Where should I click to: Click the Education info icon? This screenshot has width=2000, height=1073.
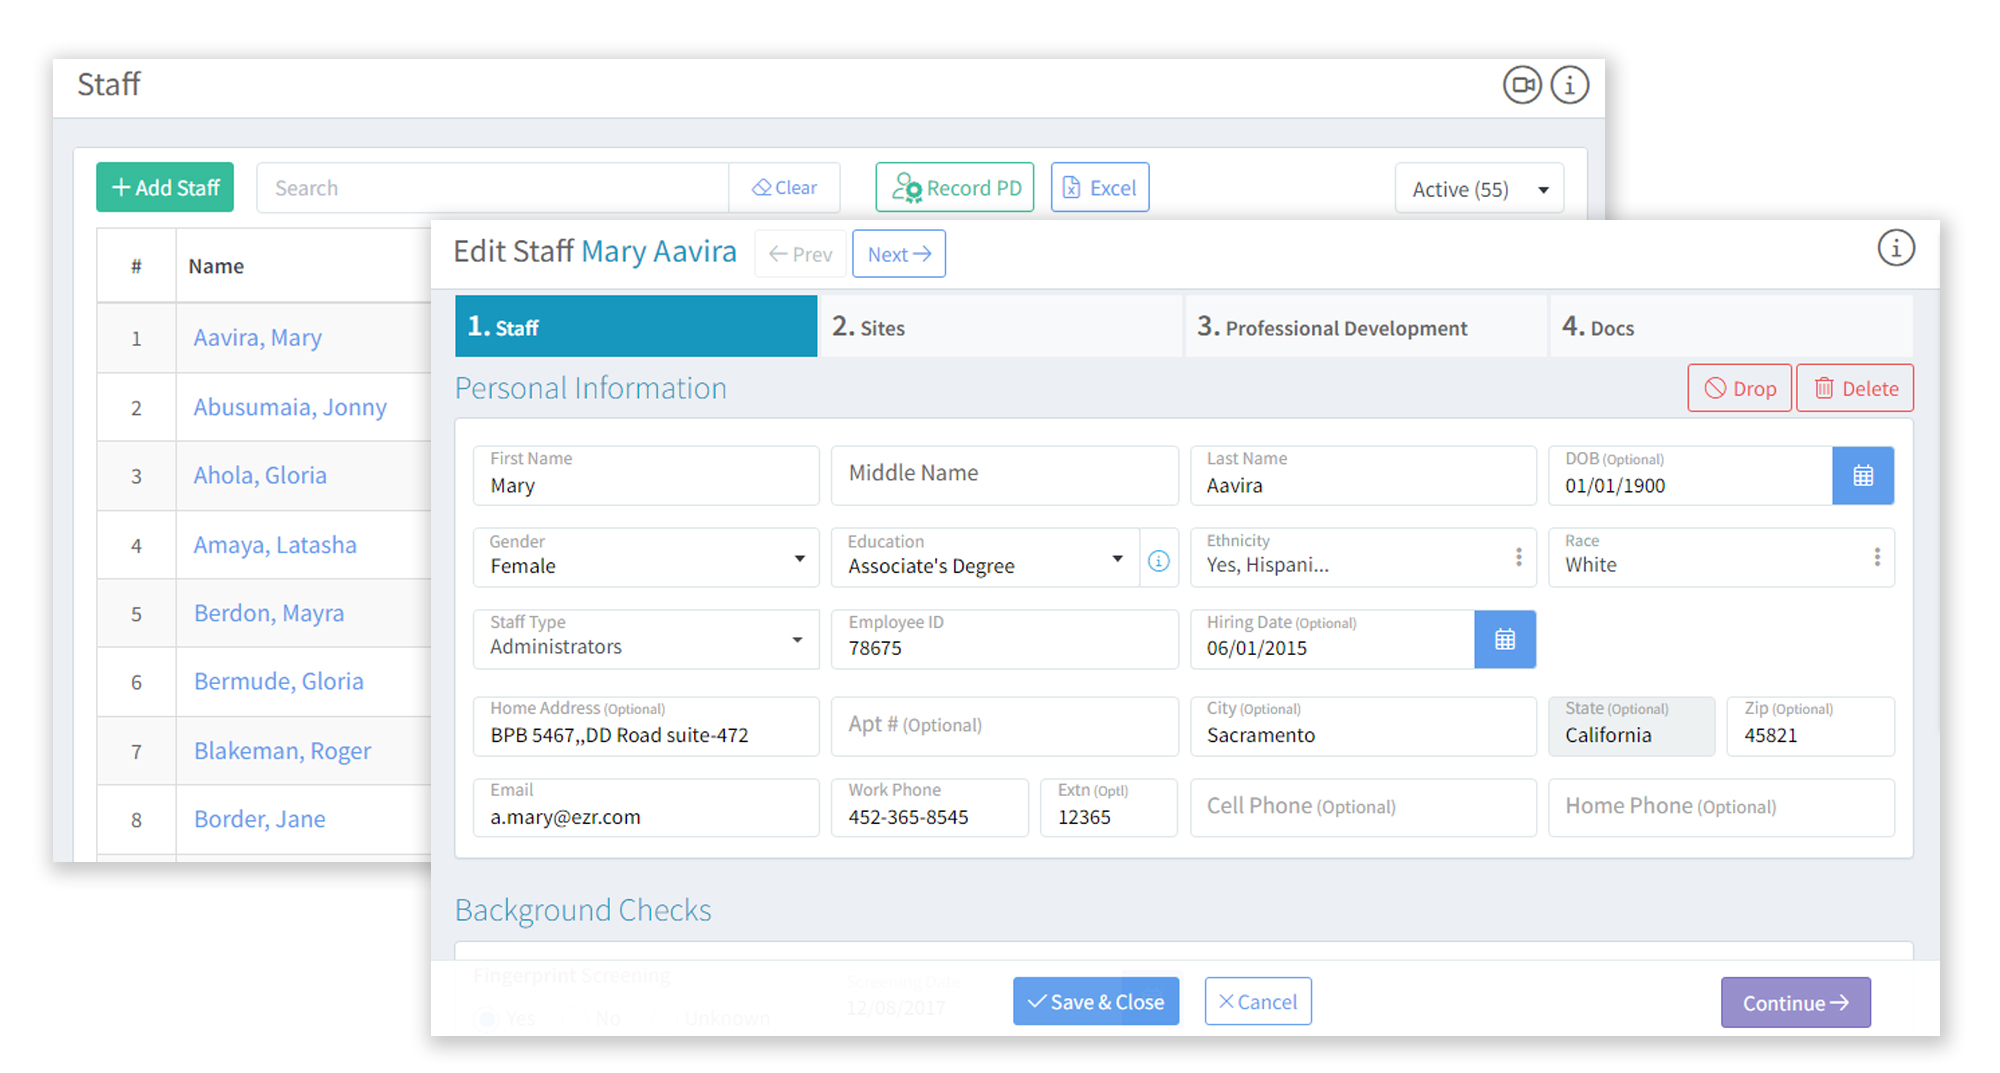click(1158, 561)
